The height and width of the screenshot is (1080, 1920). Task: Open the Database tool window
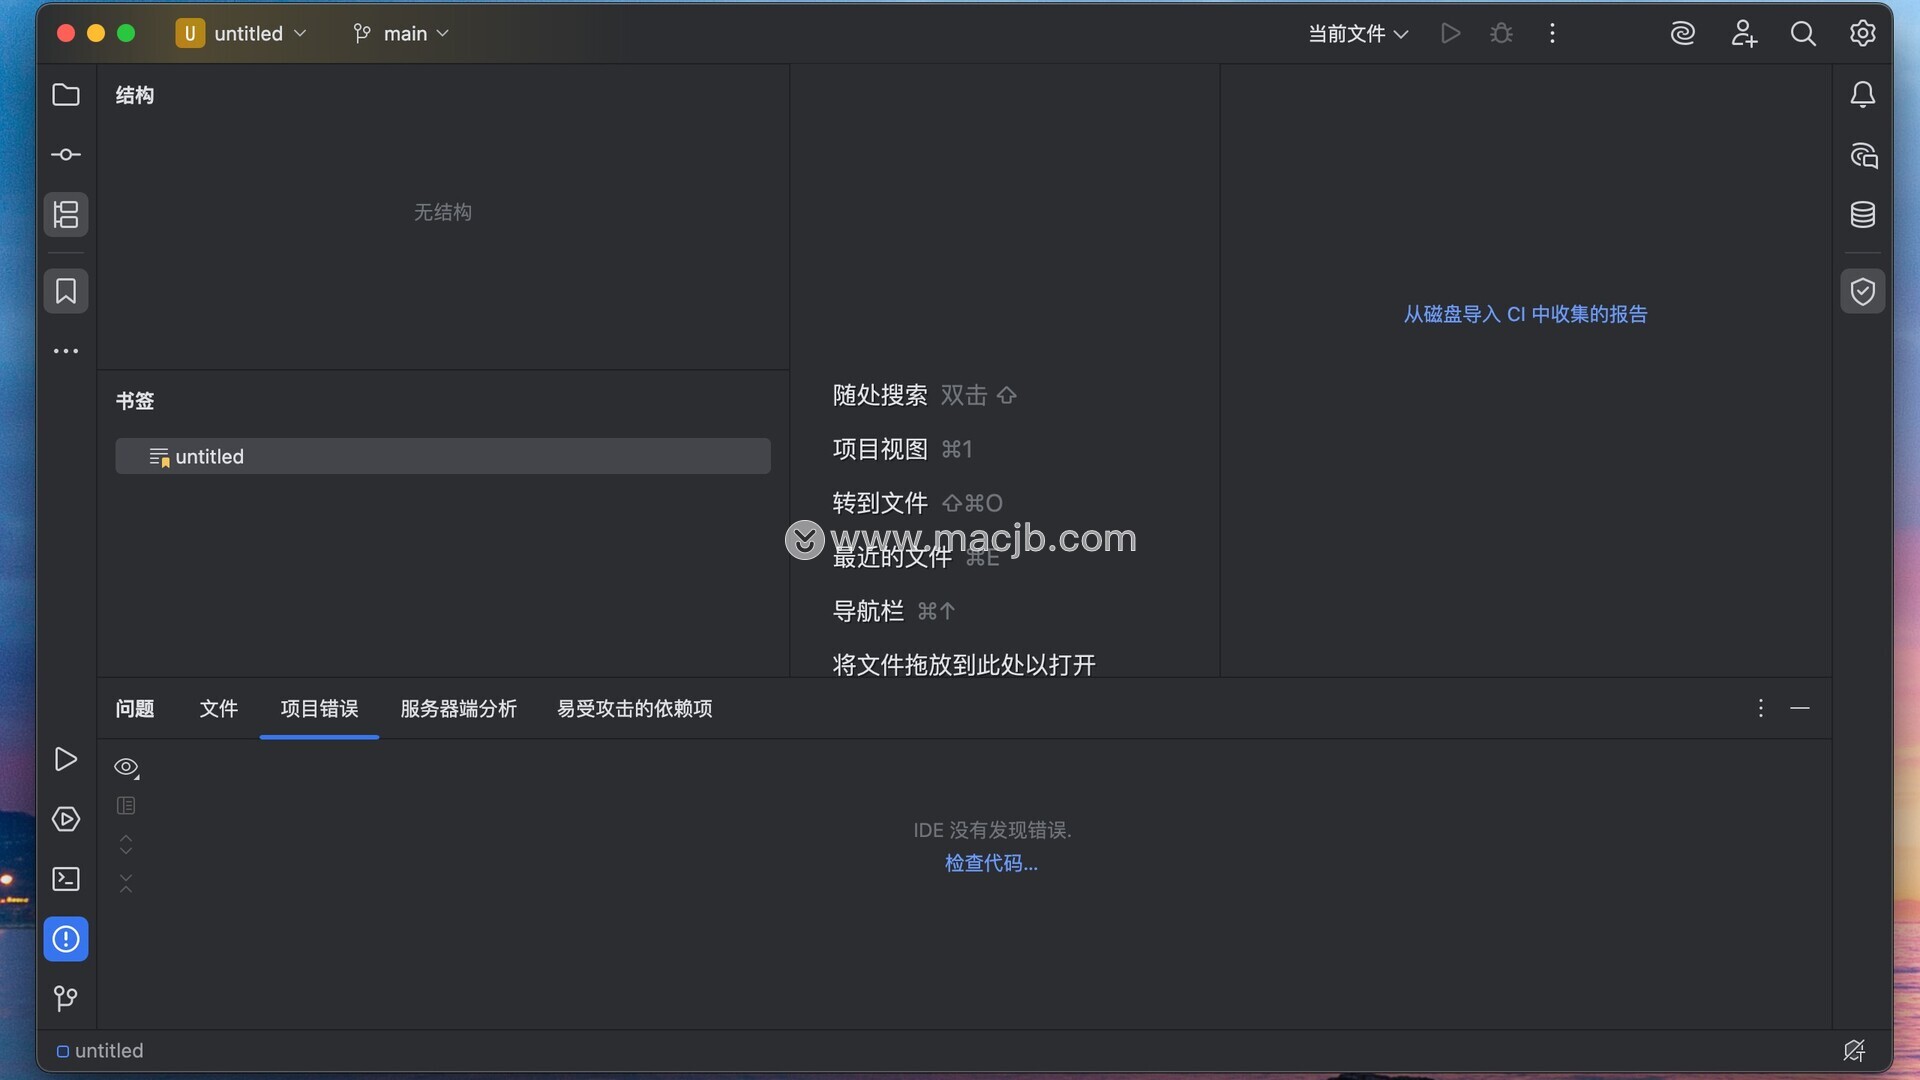click(1862, 214)
